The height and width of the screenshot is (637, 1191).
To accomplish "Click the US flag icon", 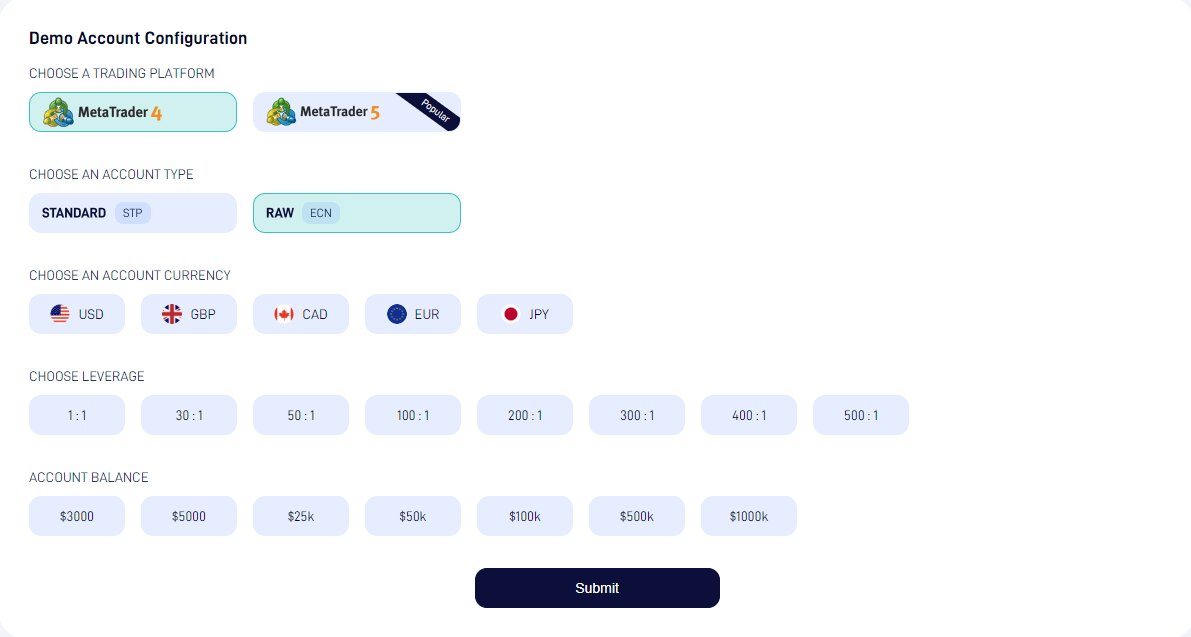I will [60, 314].
